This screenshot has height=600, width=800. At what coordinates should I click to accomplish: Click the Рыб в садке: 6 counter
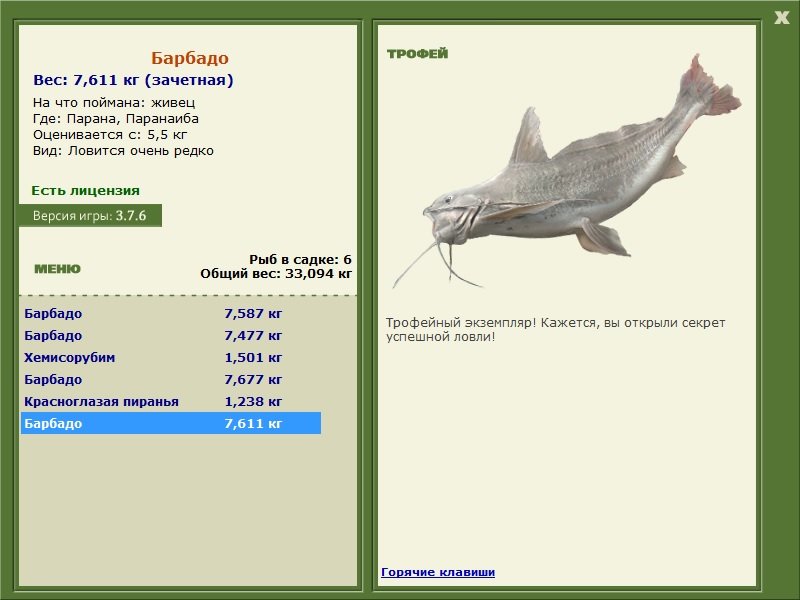300,259
